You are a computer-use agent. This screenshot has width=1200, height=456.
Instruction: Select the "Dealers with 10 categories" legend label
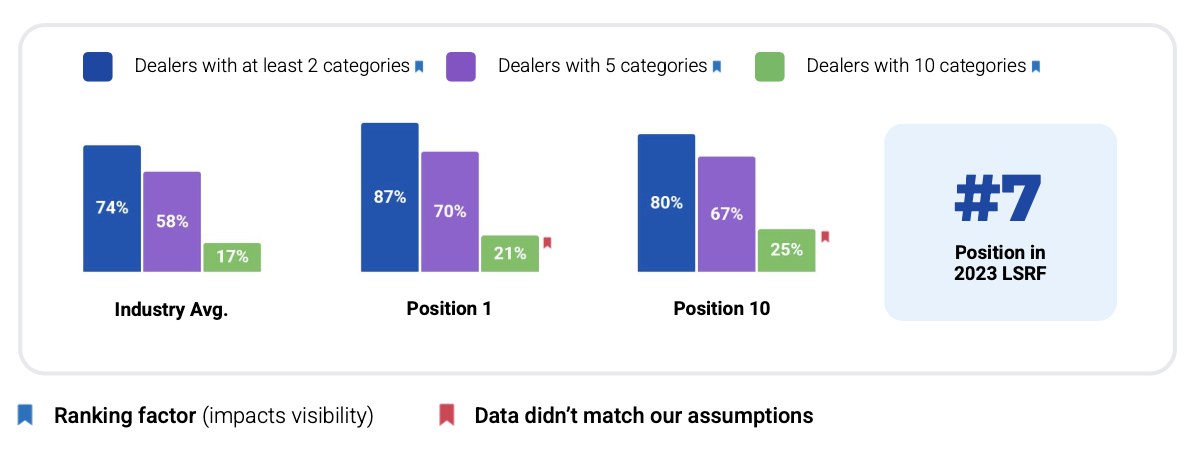(916, 67)
